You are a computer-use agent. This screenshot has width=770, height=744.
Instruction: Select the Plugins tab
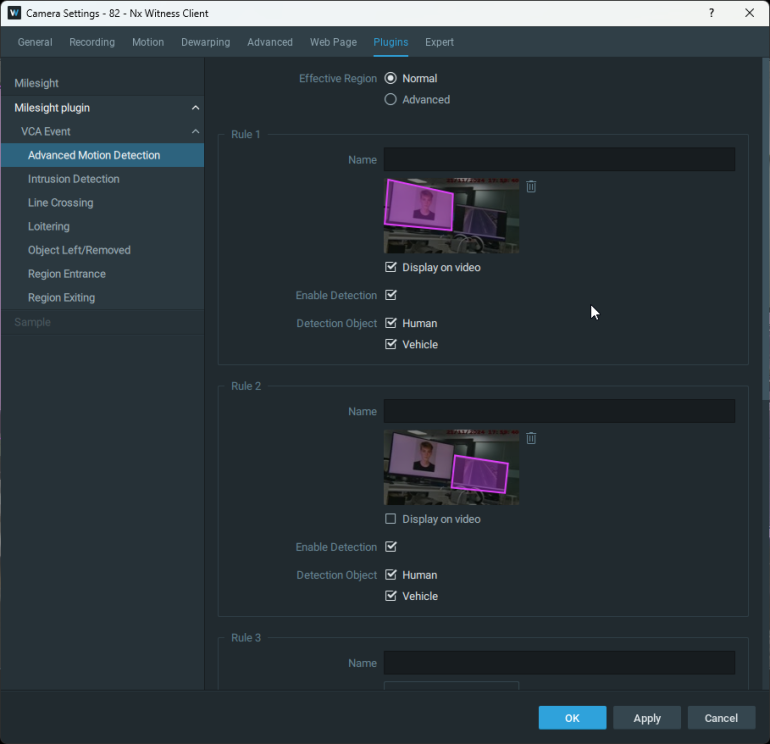[390, 42]
